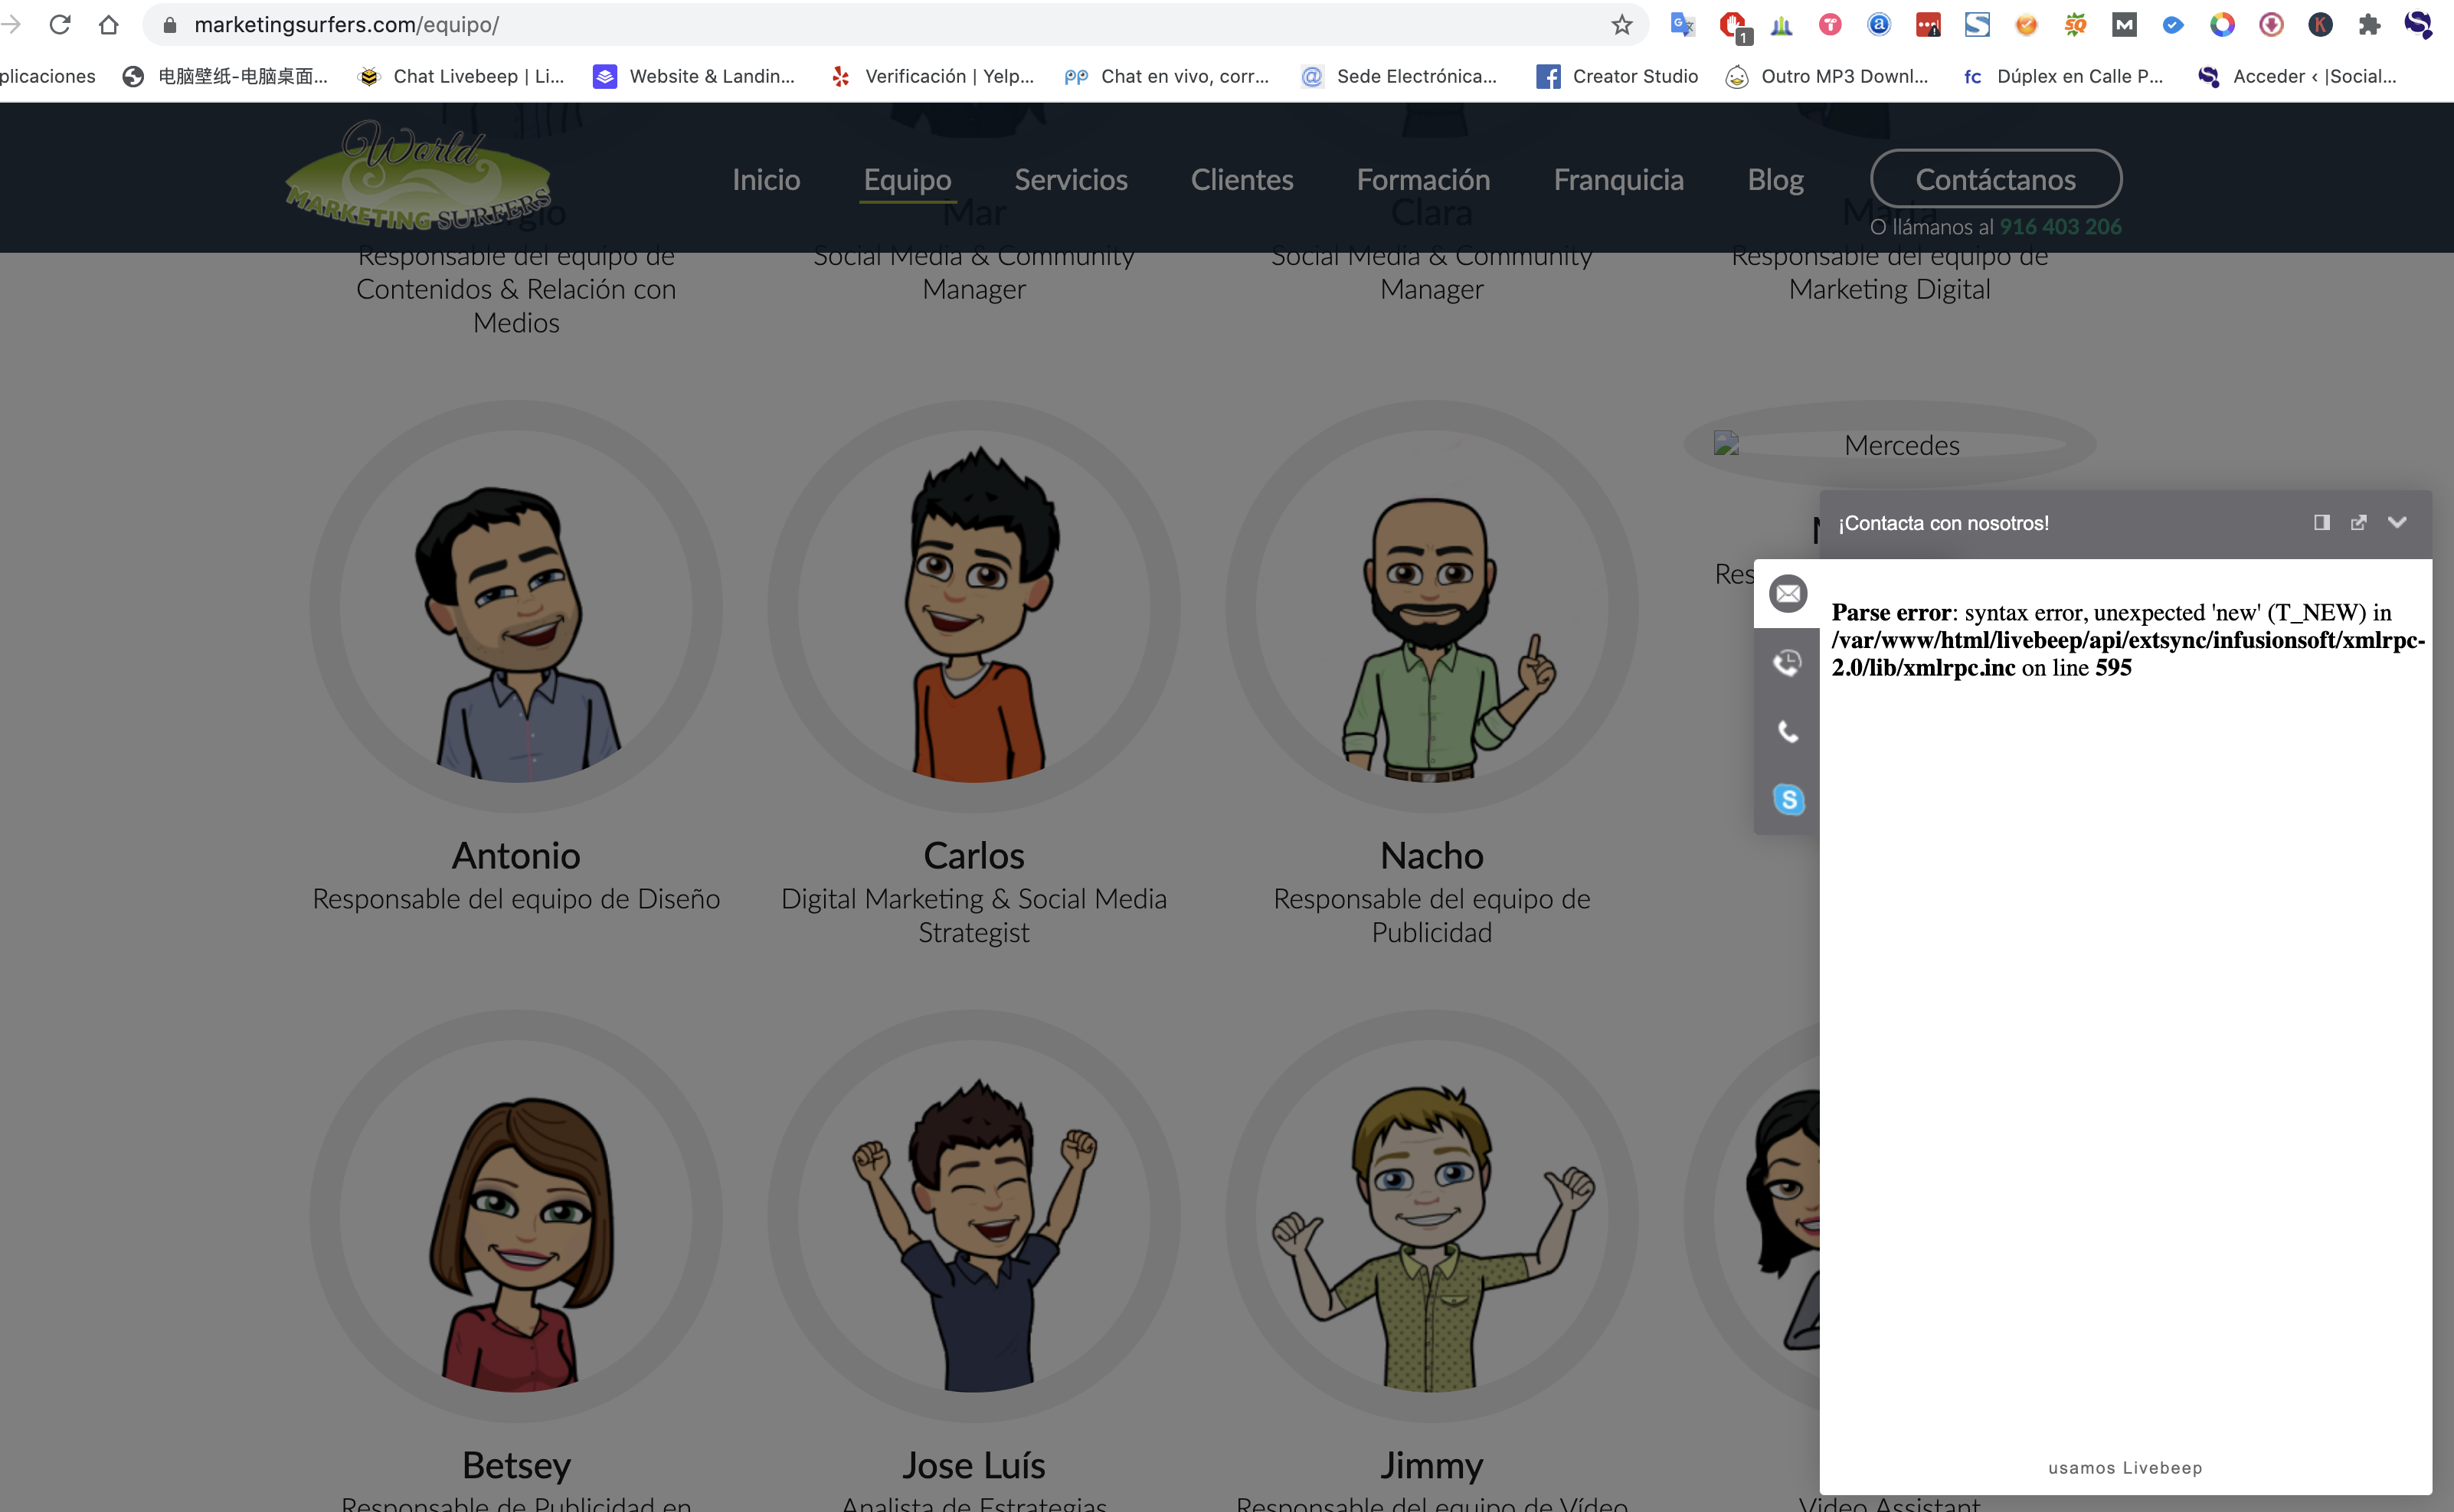The width and height of the screenshot is (2454, 1512).
Task: Click the red badge extension icon with counter
Action: [x=1733, y=26]
